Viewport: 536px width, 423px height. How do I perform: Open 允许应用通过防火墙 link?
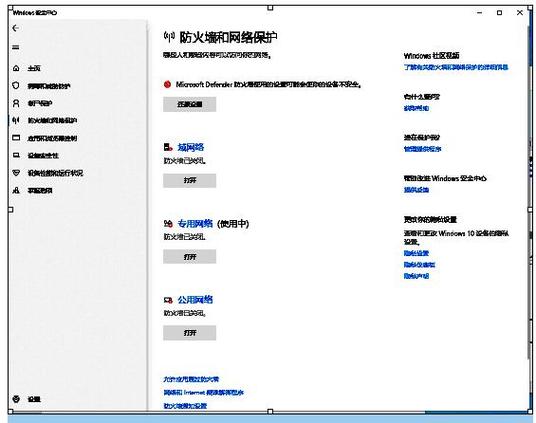tap(191, 379)
